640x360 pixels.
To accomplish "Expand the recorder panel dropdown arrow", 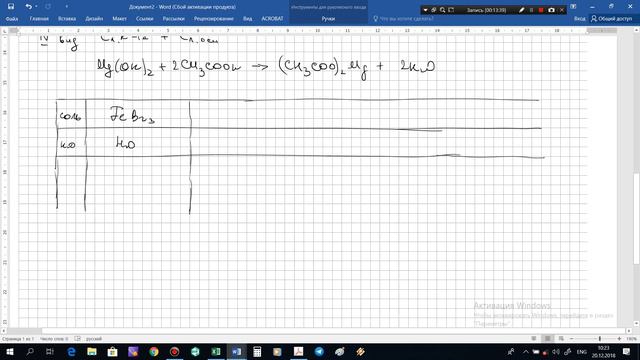I will pos(425,10).
